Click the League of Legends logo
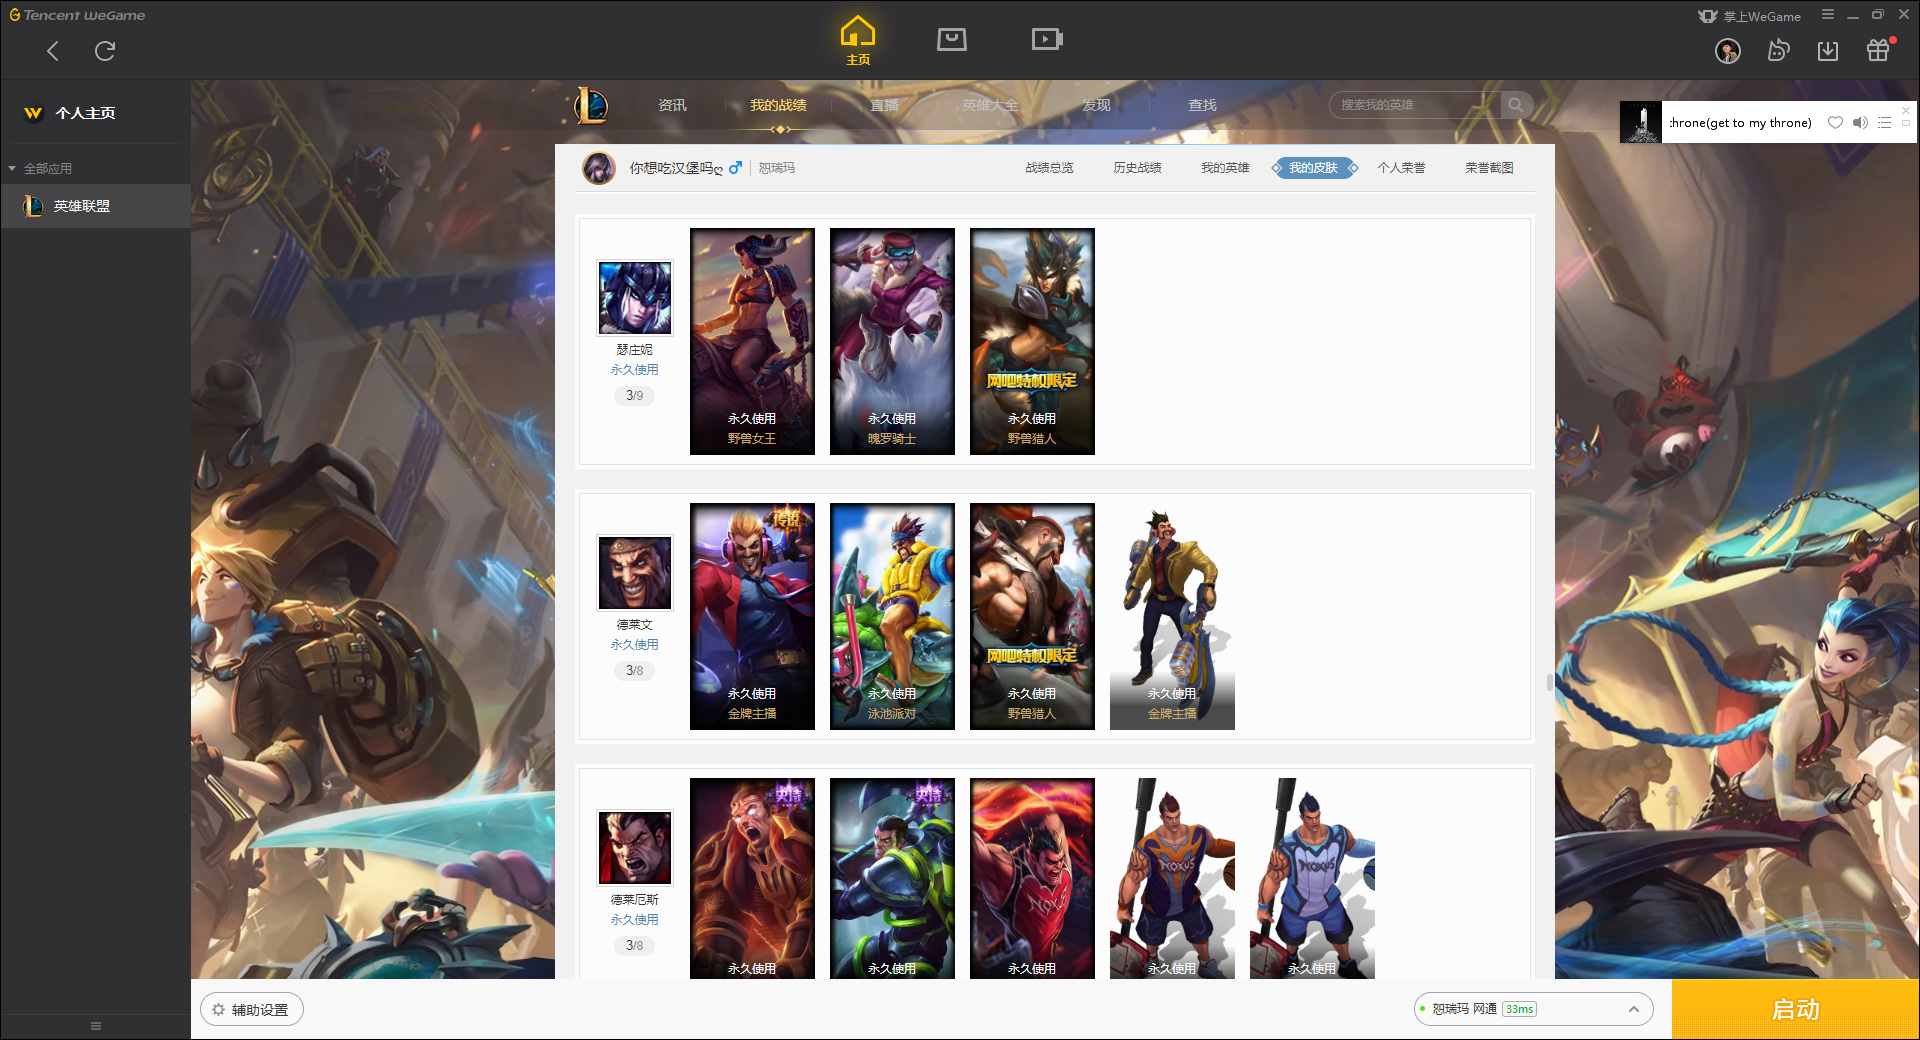The image size is (1920, 1040). coord(590,105)
